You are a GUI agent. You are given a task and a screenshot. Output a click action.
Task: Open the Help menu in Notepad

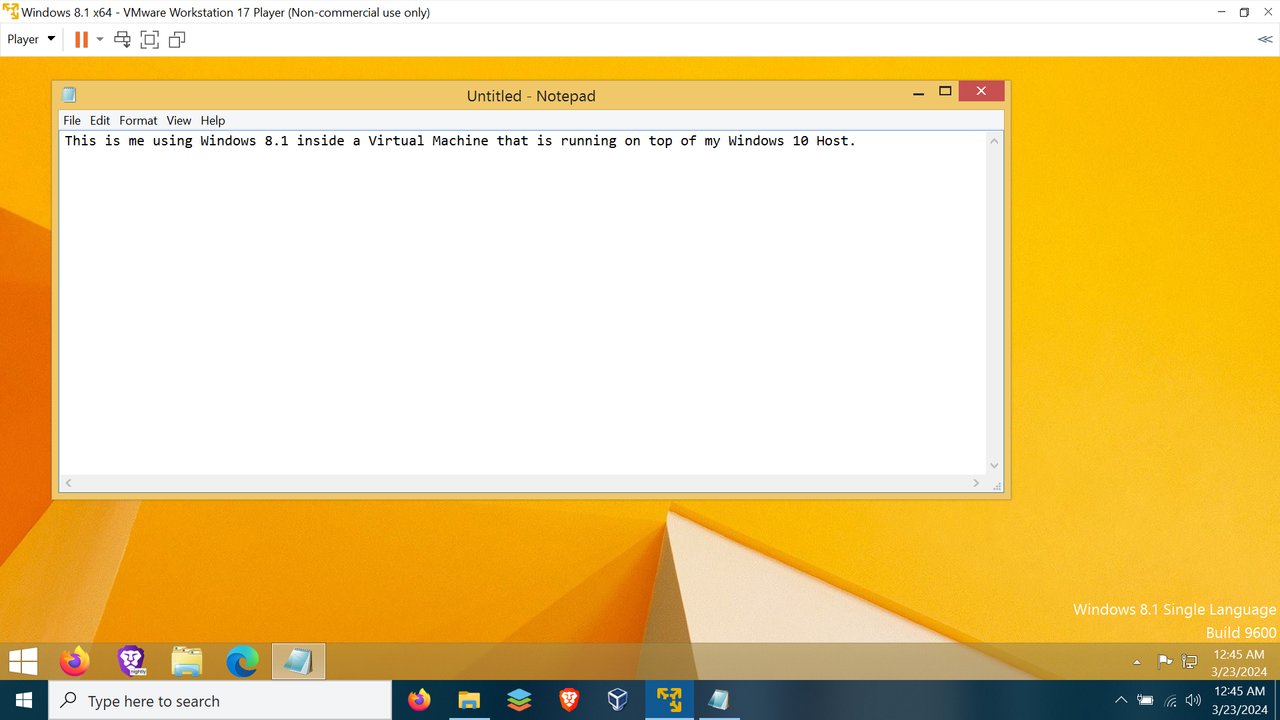pos(213,120)
